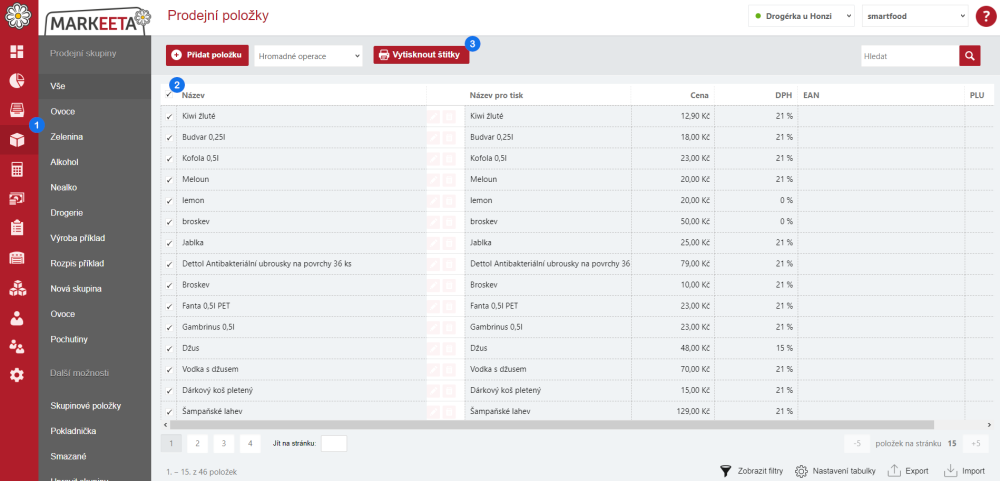This screenshot has width=1000, height=481.
Task: Click the clipboard list icon in sidebar
Action: [17, 228]
